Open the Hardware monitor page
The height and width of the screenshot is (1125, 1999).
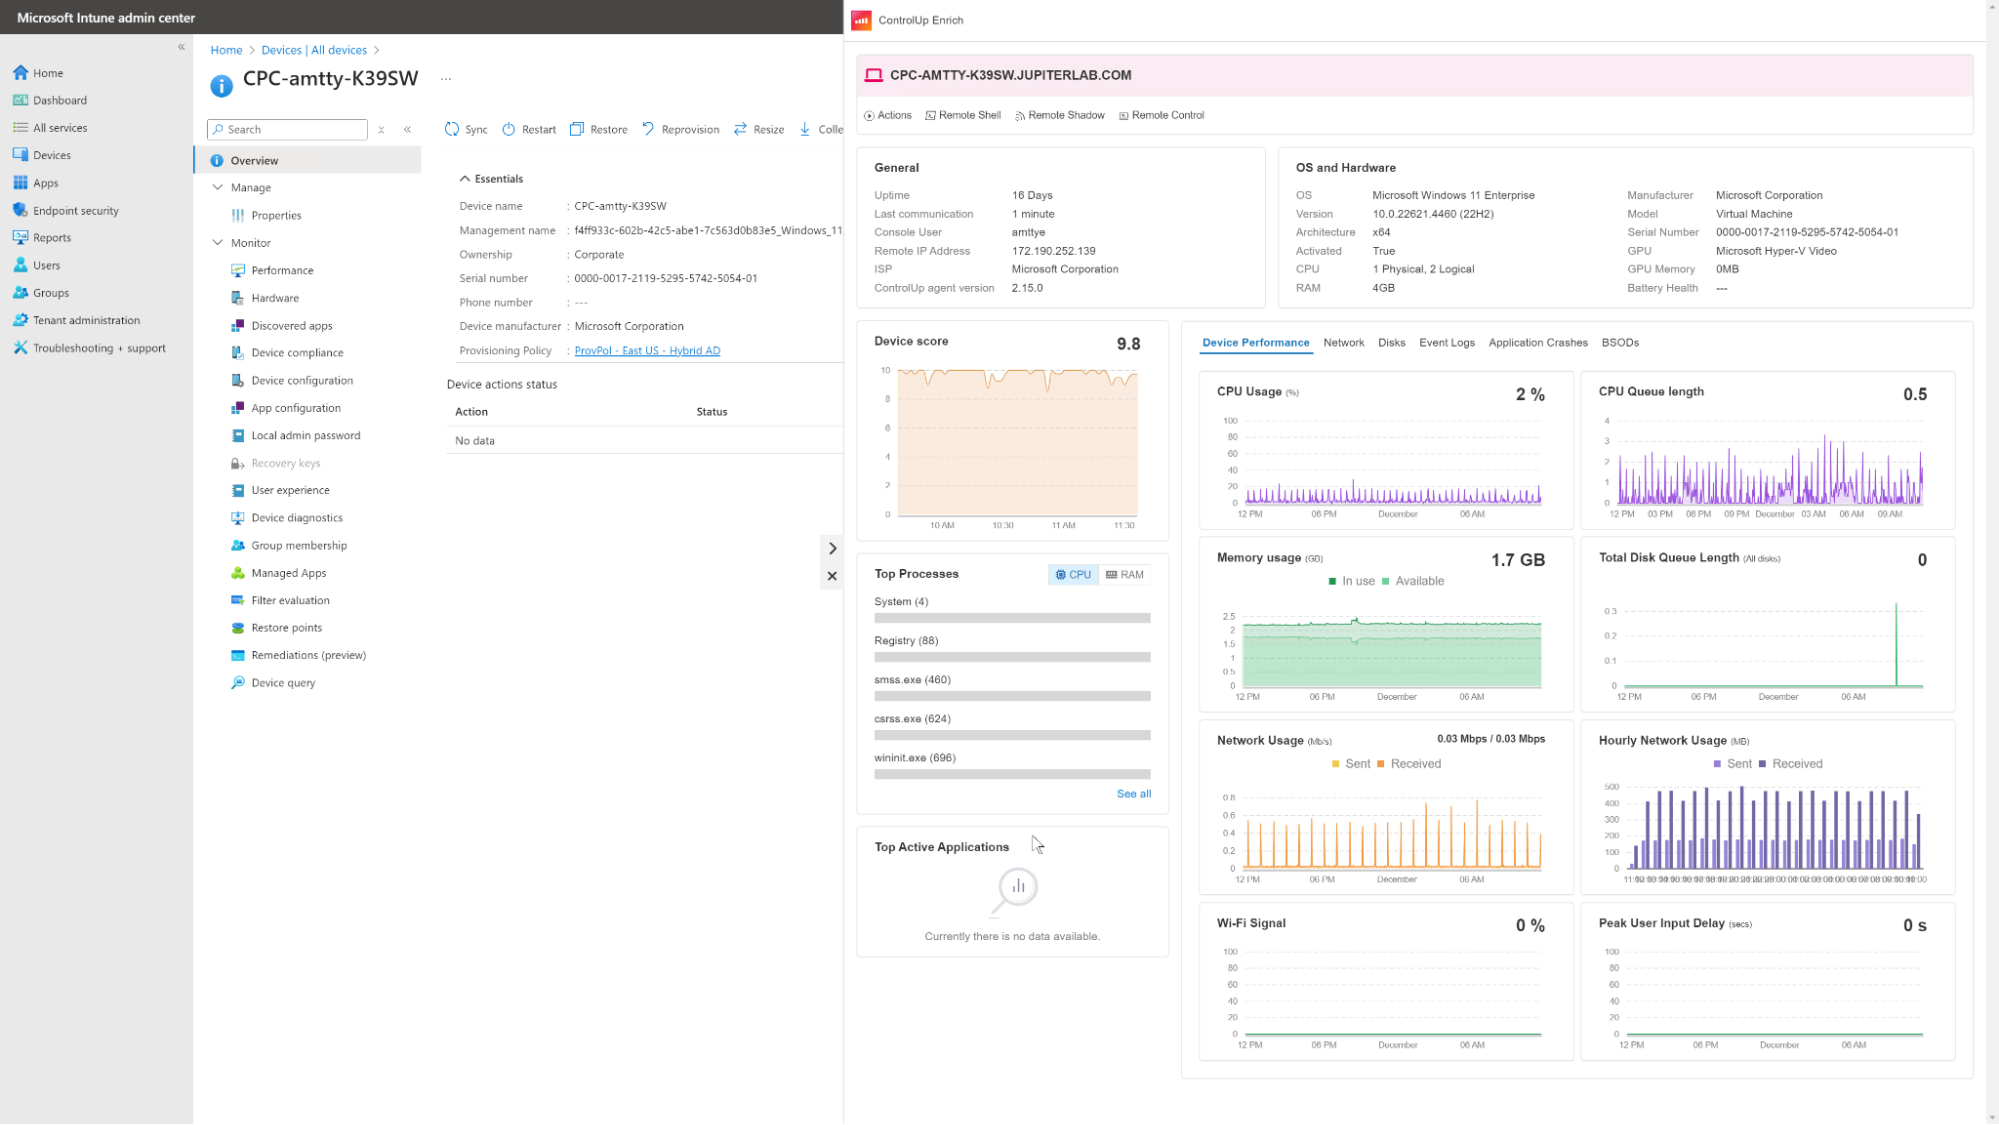pyautogui.click(x=275, y=298)
